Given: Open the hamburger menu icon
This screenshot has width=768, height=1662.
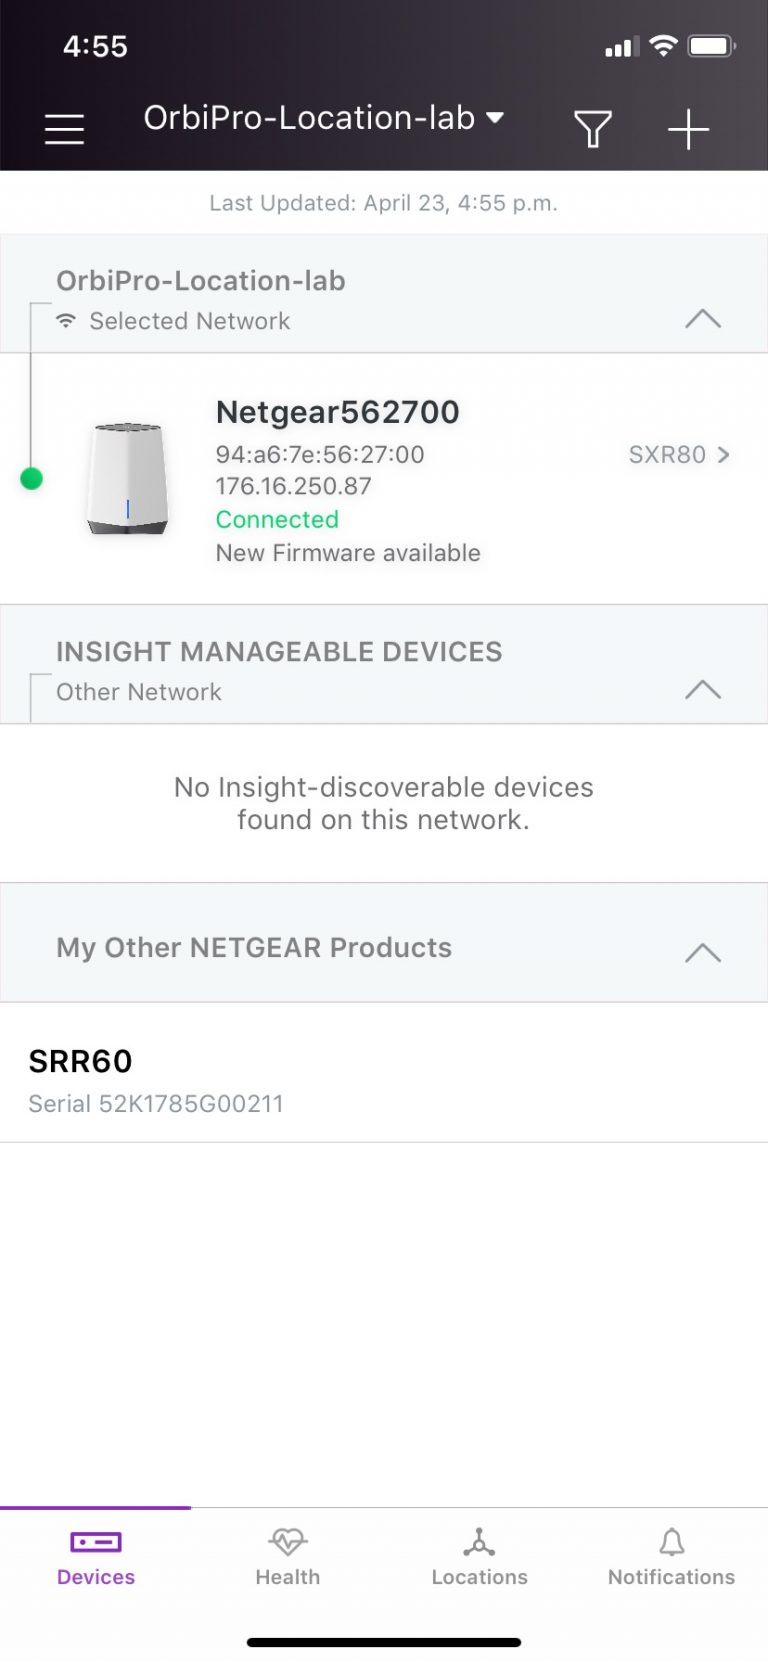Looking at the screenshot, I should pyautogui.click(x=64, y=129).
